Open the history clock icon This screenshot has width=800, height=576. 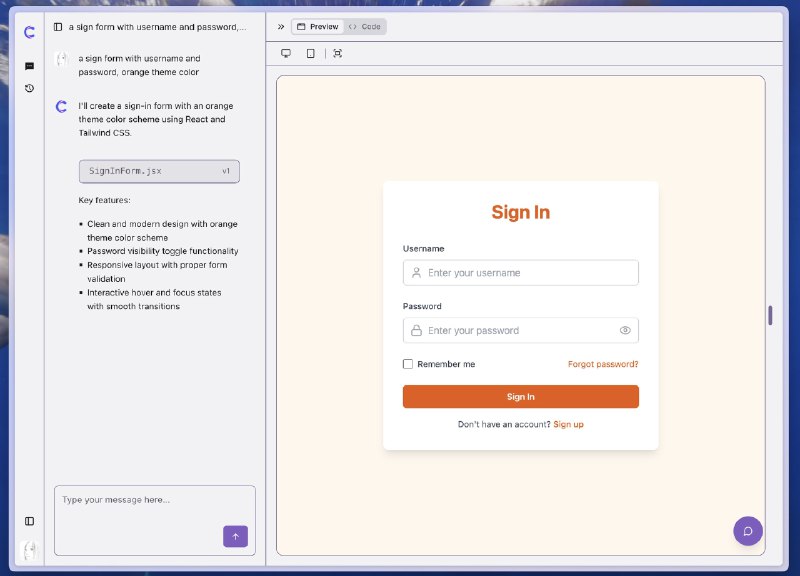click(x=30, y=88)
